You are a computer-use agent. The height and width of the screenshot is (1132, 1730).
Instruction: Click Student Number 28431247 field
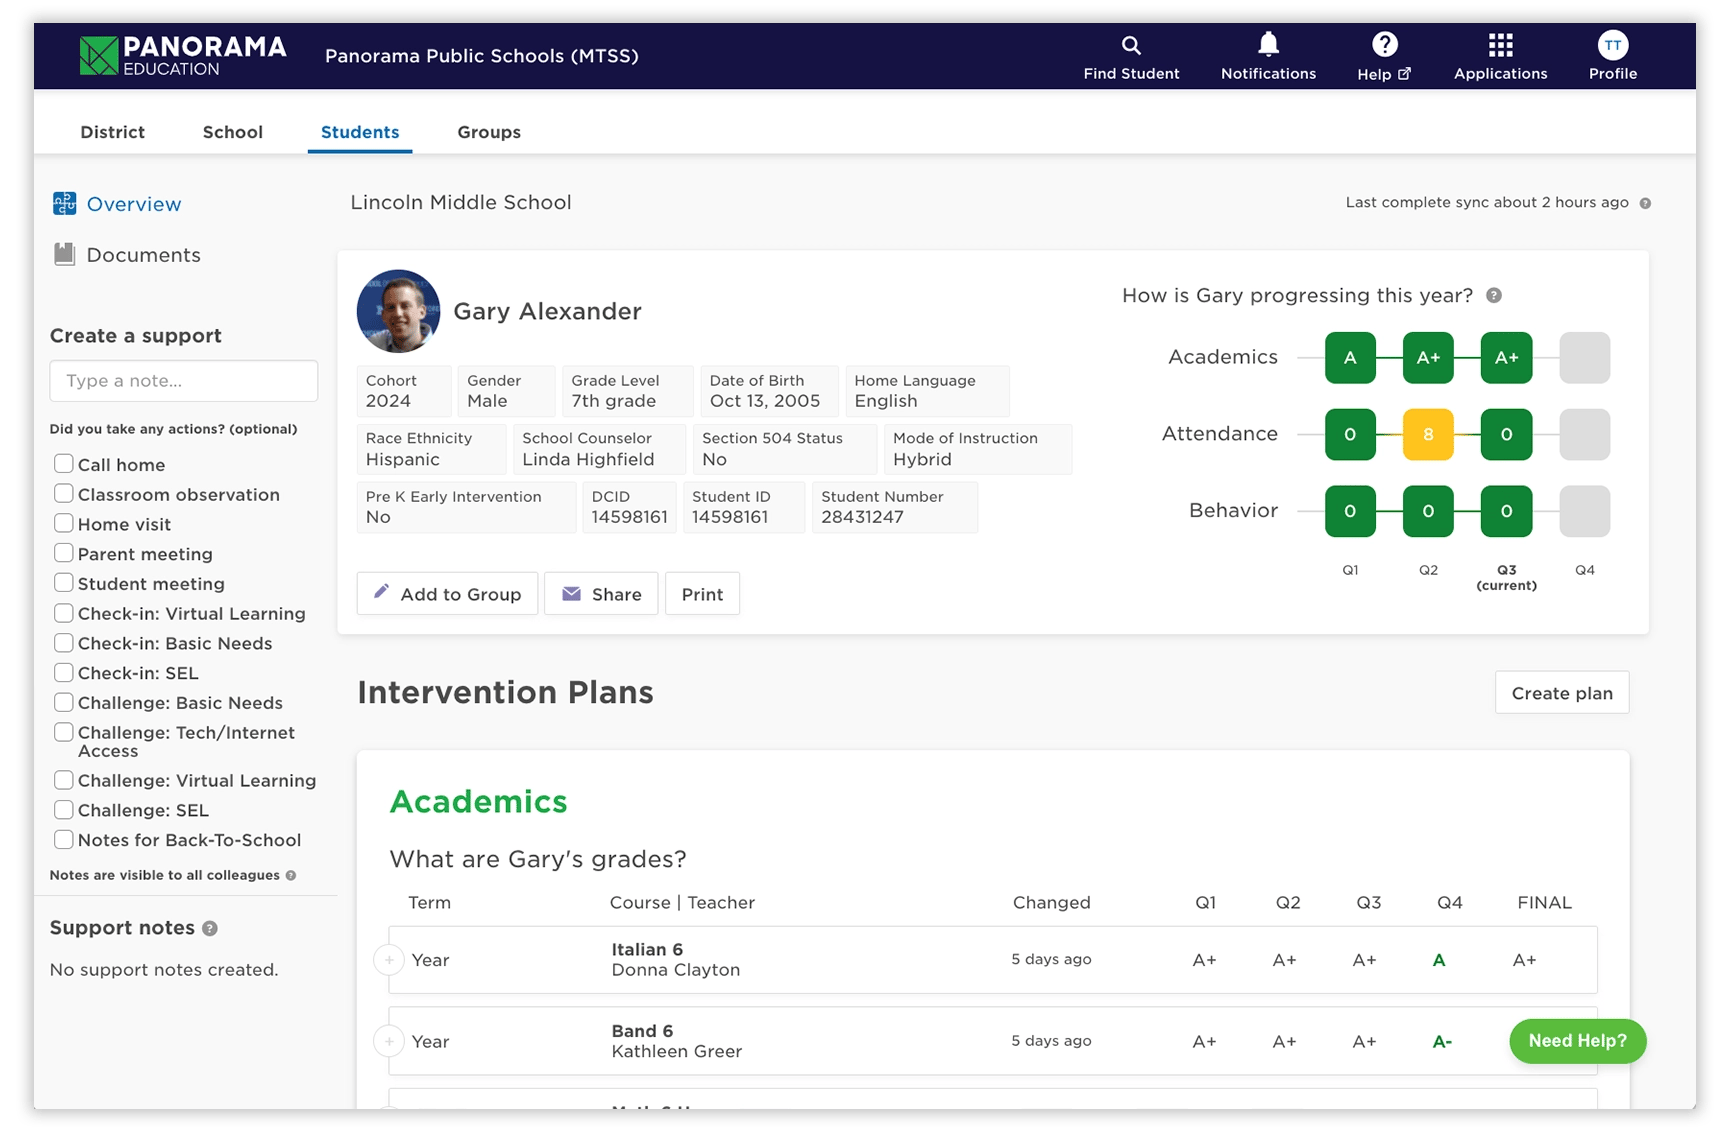(895, 507)
